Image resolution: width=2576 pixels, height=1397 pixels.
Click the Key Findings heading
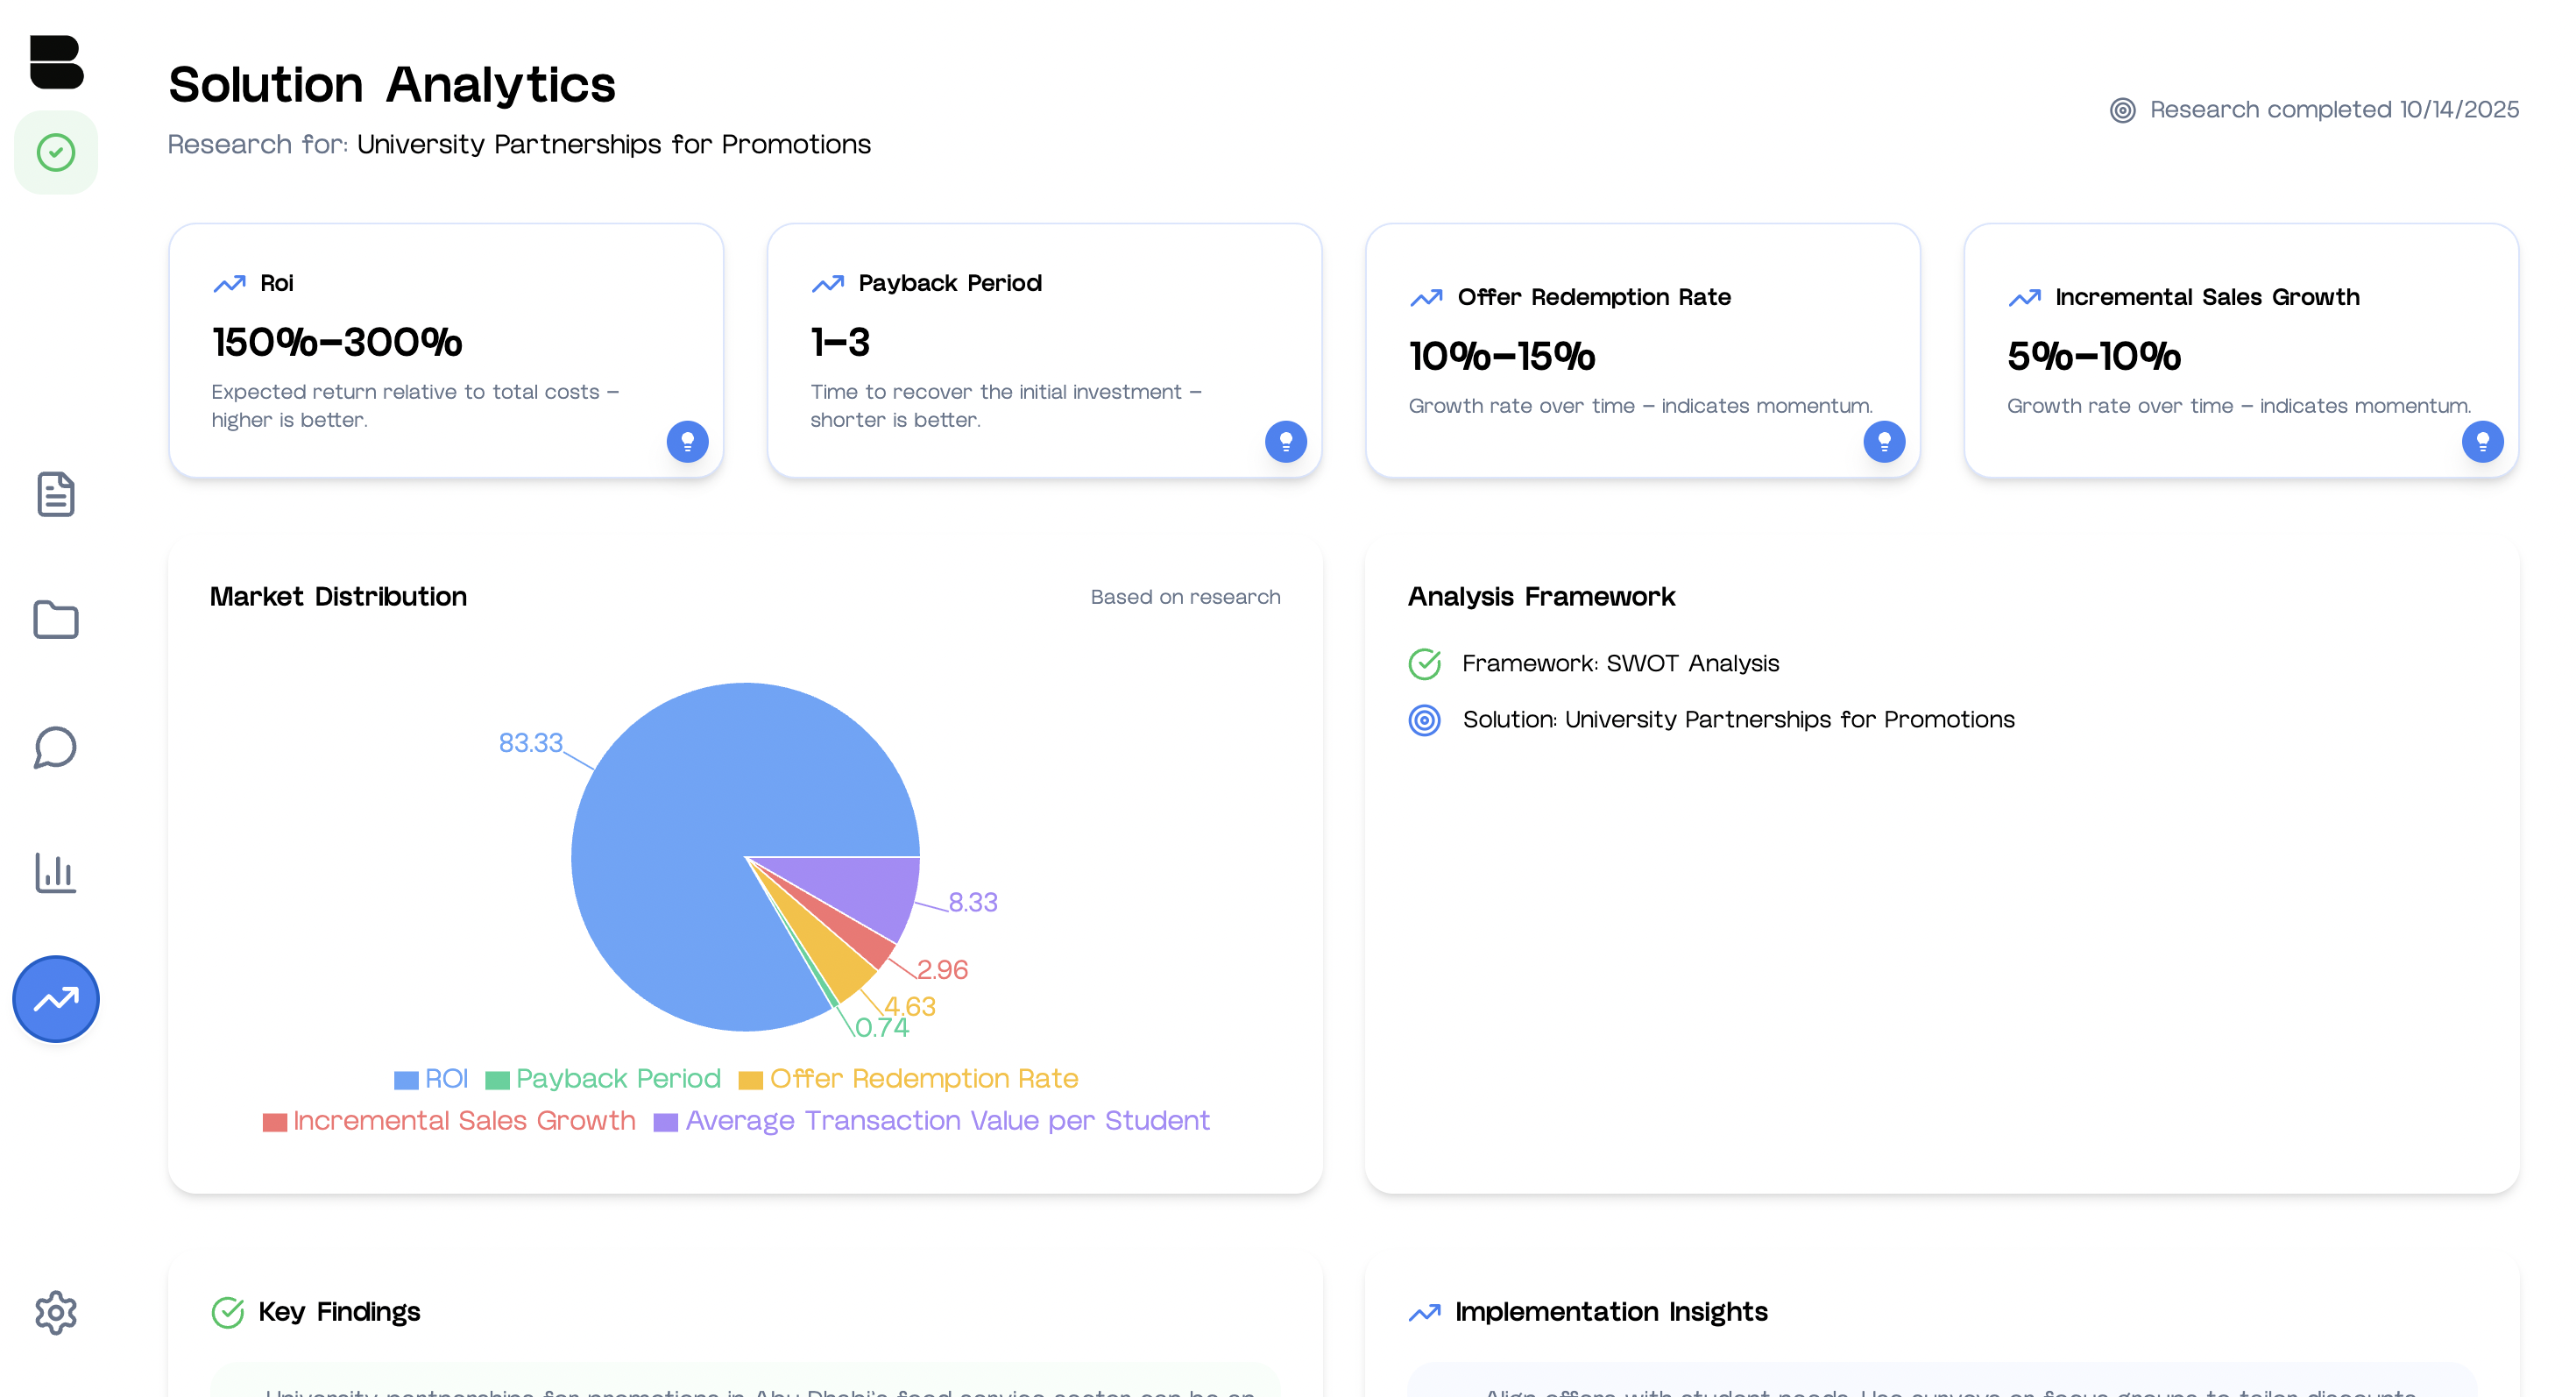point(339,1312)
